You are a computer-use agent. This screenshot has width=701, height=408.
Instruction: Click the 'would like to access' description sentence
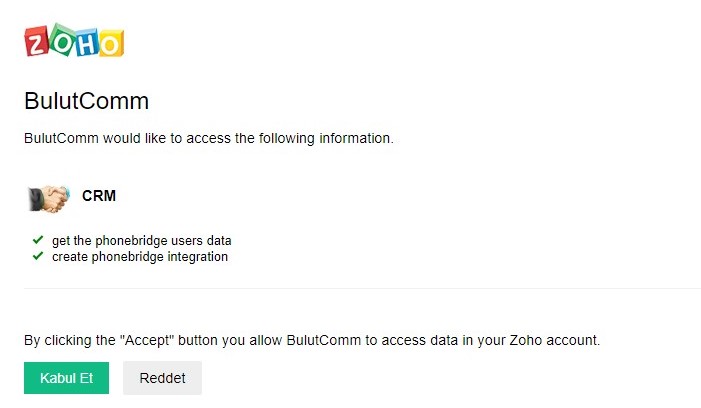[209, 138]
